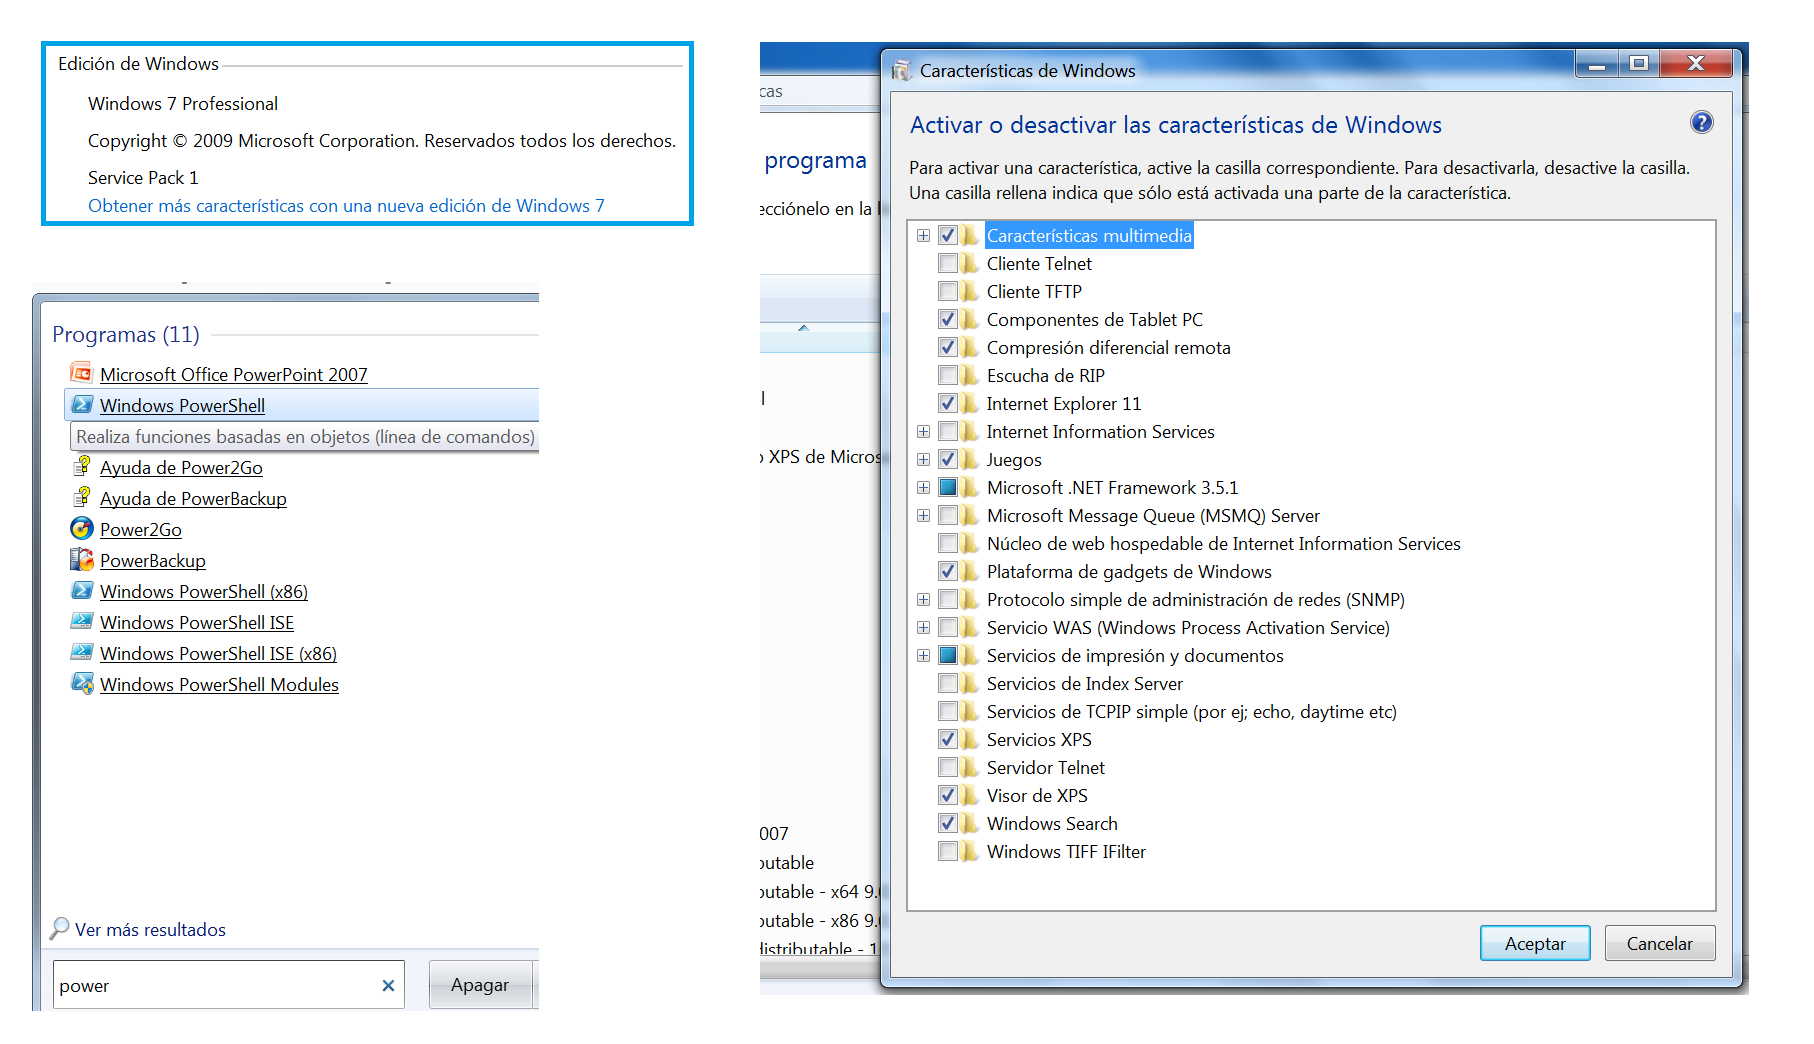The width and height of the screenshot is (1814, 1044).
Task: Click the Ayuda de Power2Go help icon
Action: 82,467
